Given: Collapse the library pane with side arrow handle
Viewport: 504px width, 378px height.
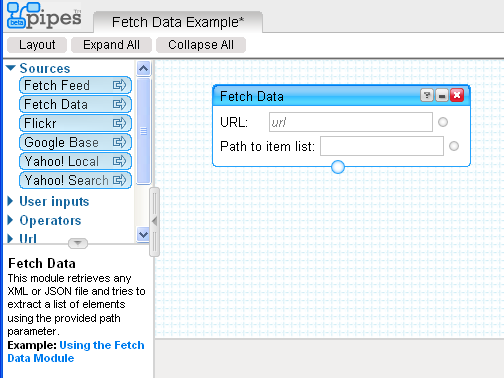Looking at the screenshot, I should click(154, 221).
